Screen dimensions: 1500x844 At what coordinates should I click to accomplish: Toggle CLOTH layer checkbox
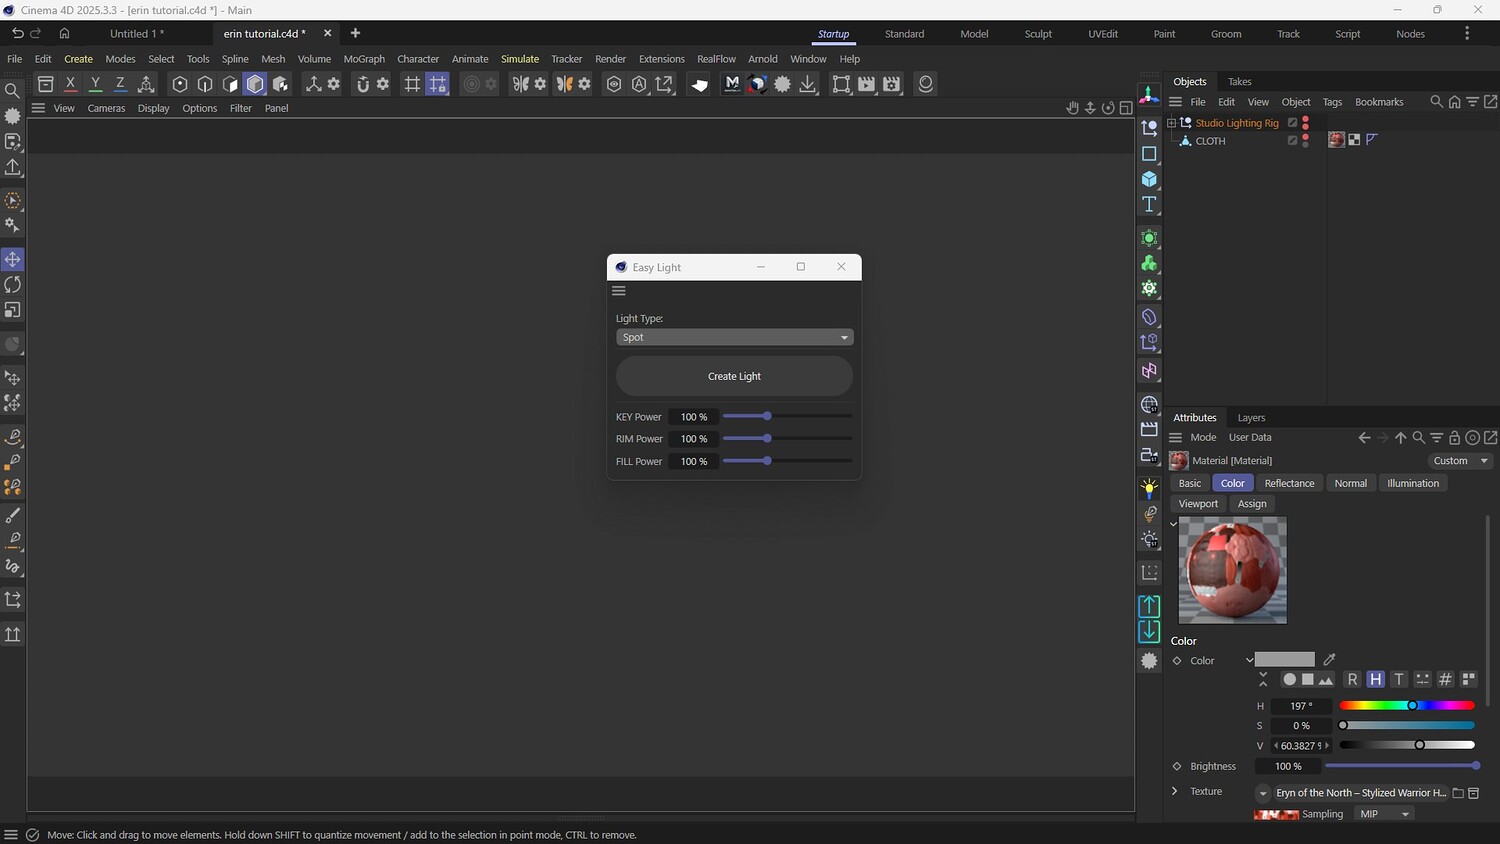coord(1292,141)
